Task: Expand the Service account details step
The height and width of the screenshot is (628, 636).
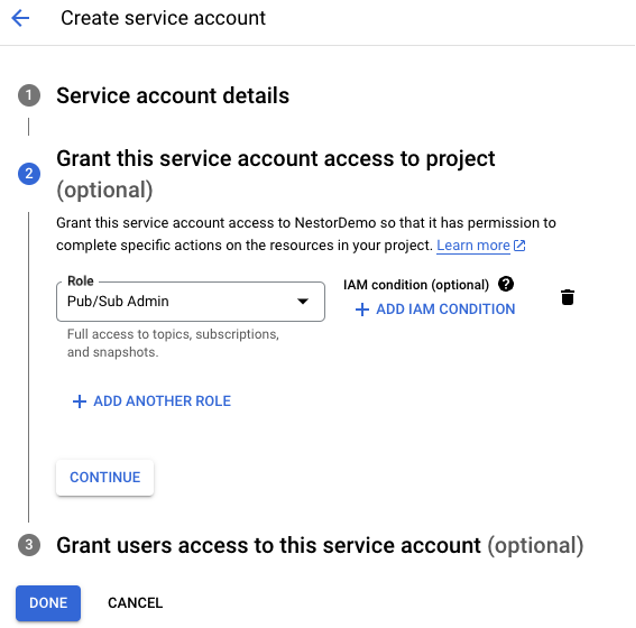Action: [x=173, y=96]
